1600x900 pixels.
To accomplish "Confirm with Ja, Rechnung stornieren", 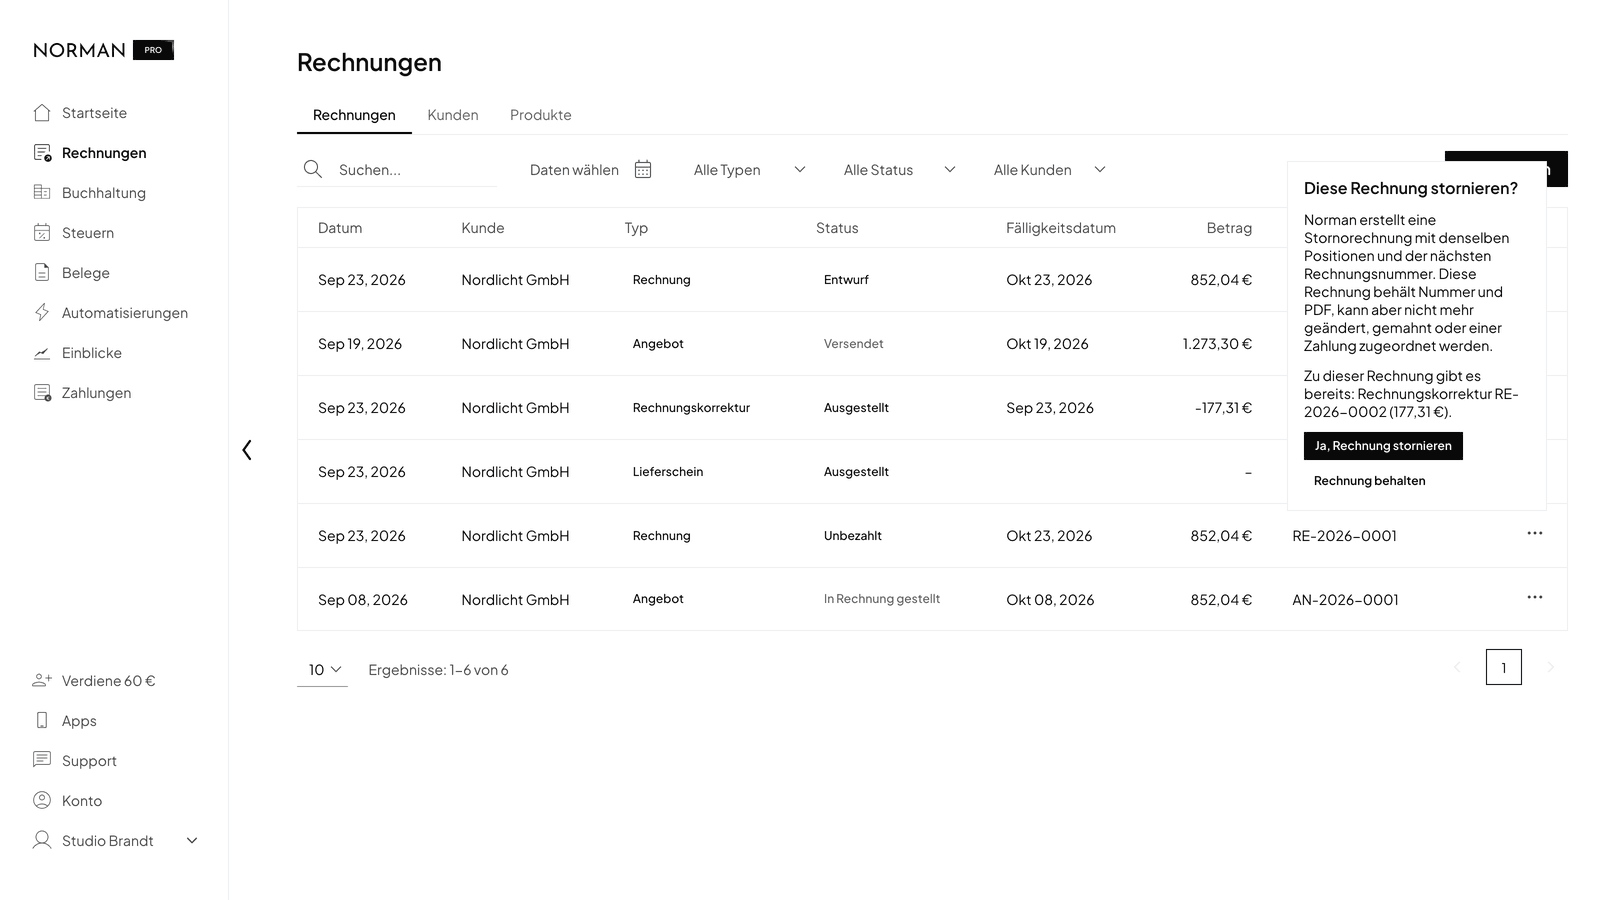I will 1383,446.
